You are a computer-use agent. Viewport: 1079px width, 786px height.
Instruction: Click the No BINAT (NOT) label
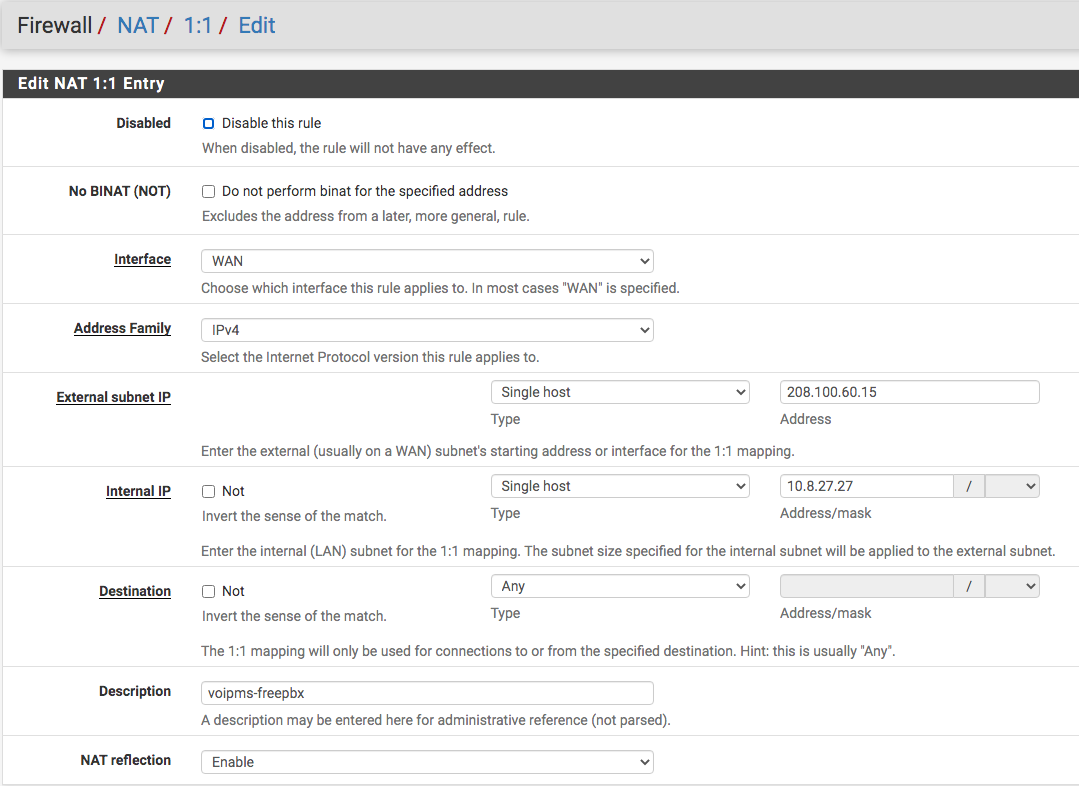[120, 191]
